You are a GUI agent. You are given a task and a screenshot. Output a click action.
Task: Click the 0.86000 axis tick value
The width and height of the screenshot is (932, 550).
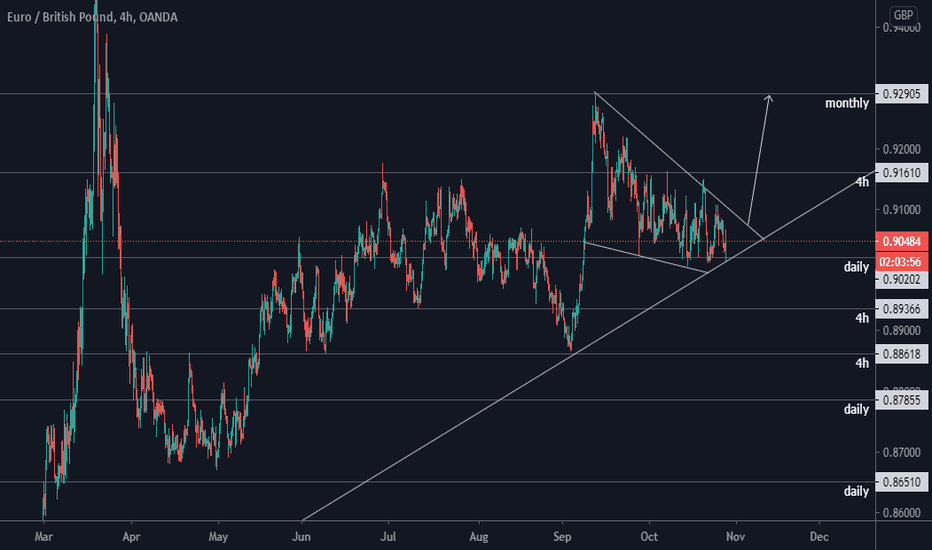point(902,513)
